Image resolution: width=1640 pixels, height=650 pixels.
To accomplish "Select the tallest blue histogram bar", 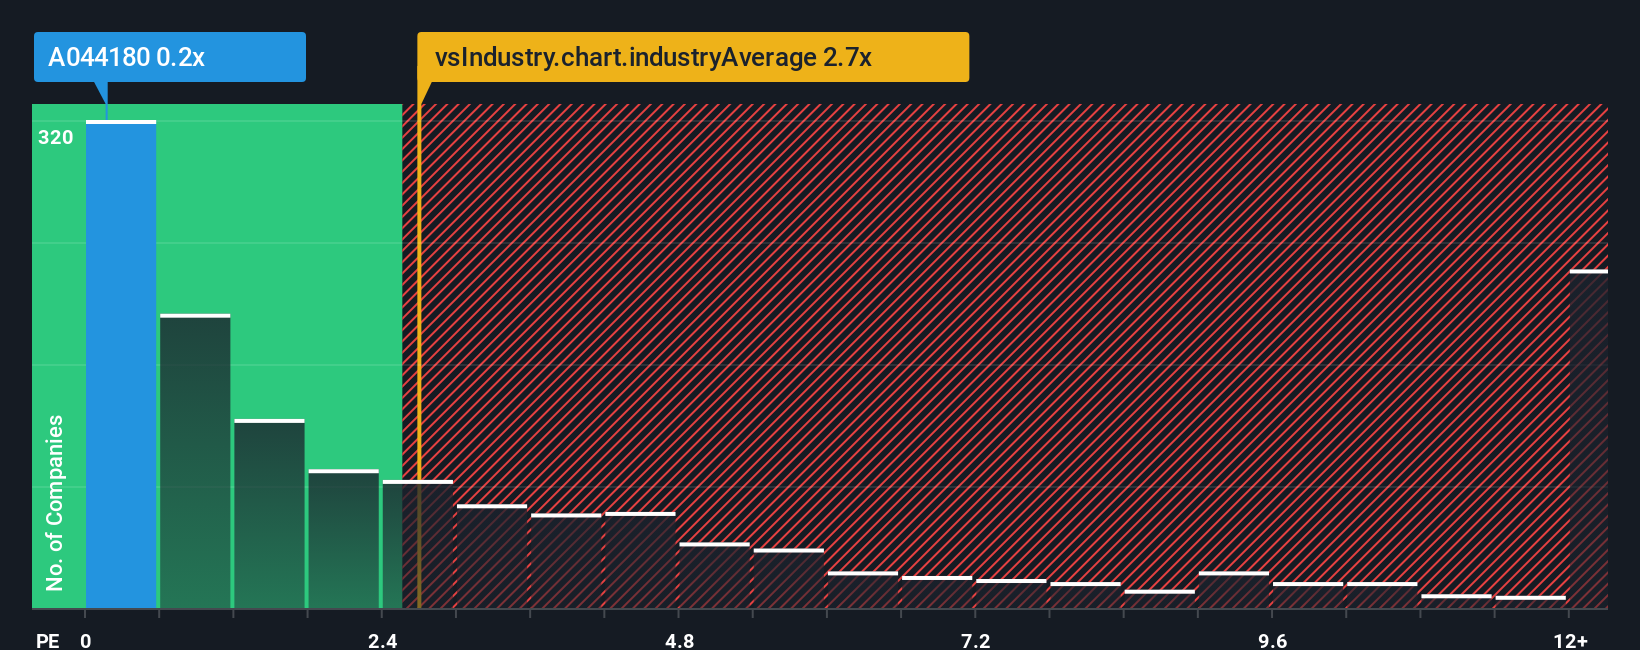I will pos(121,364).
